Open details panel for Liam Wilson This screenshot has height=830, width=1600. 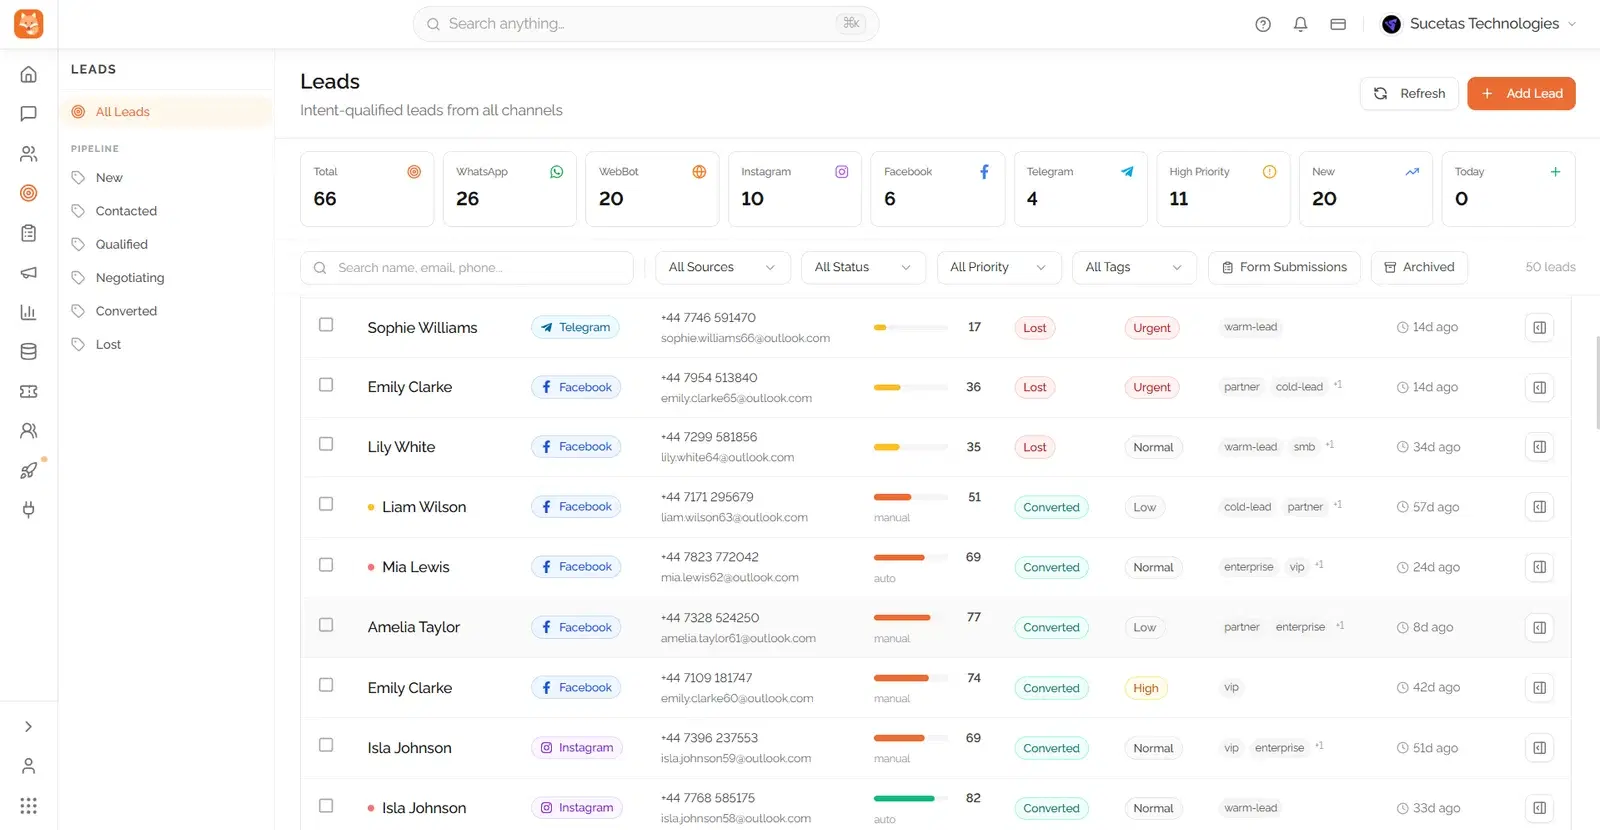point(1540,507)
